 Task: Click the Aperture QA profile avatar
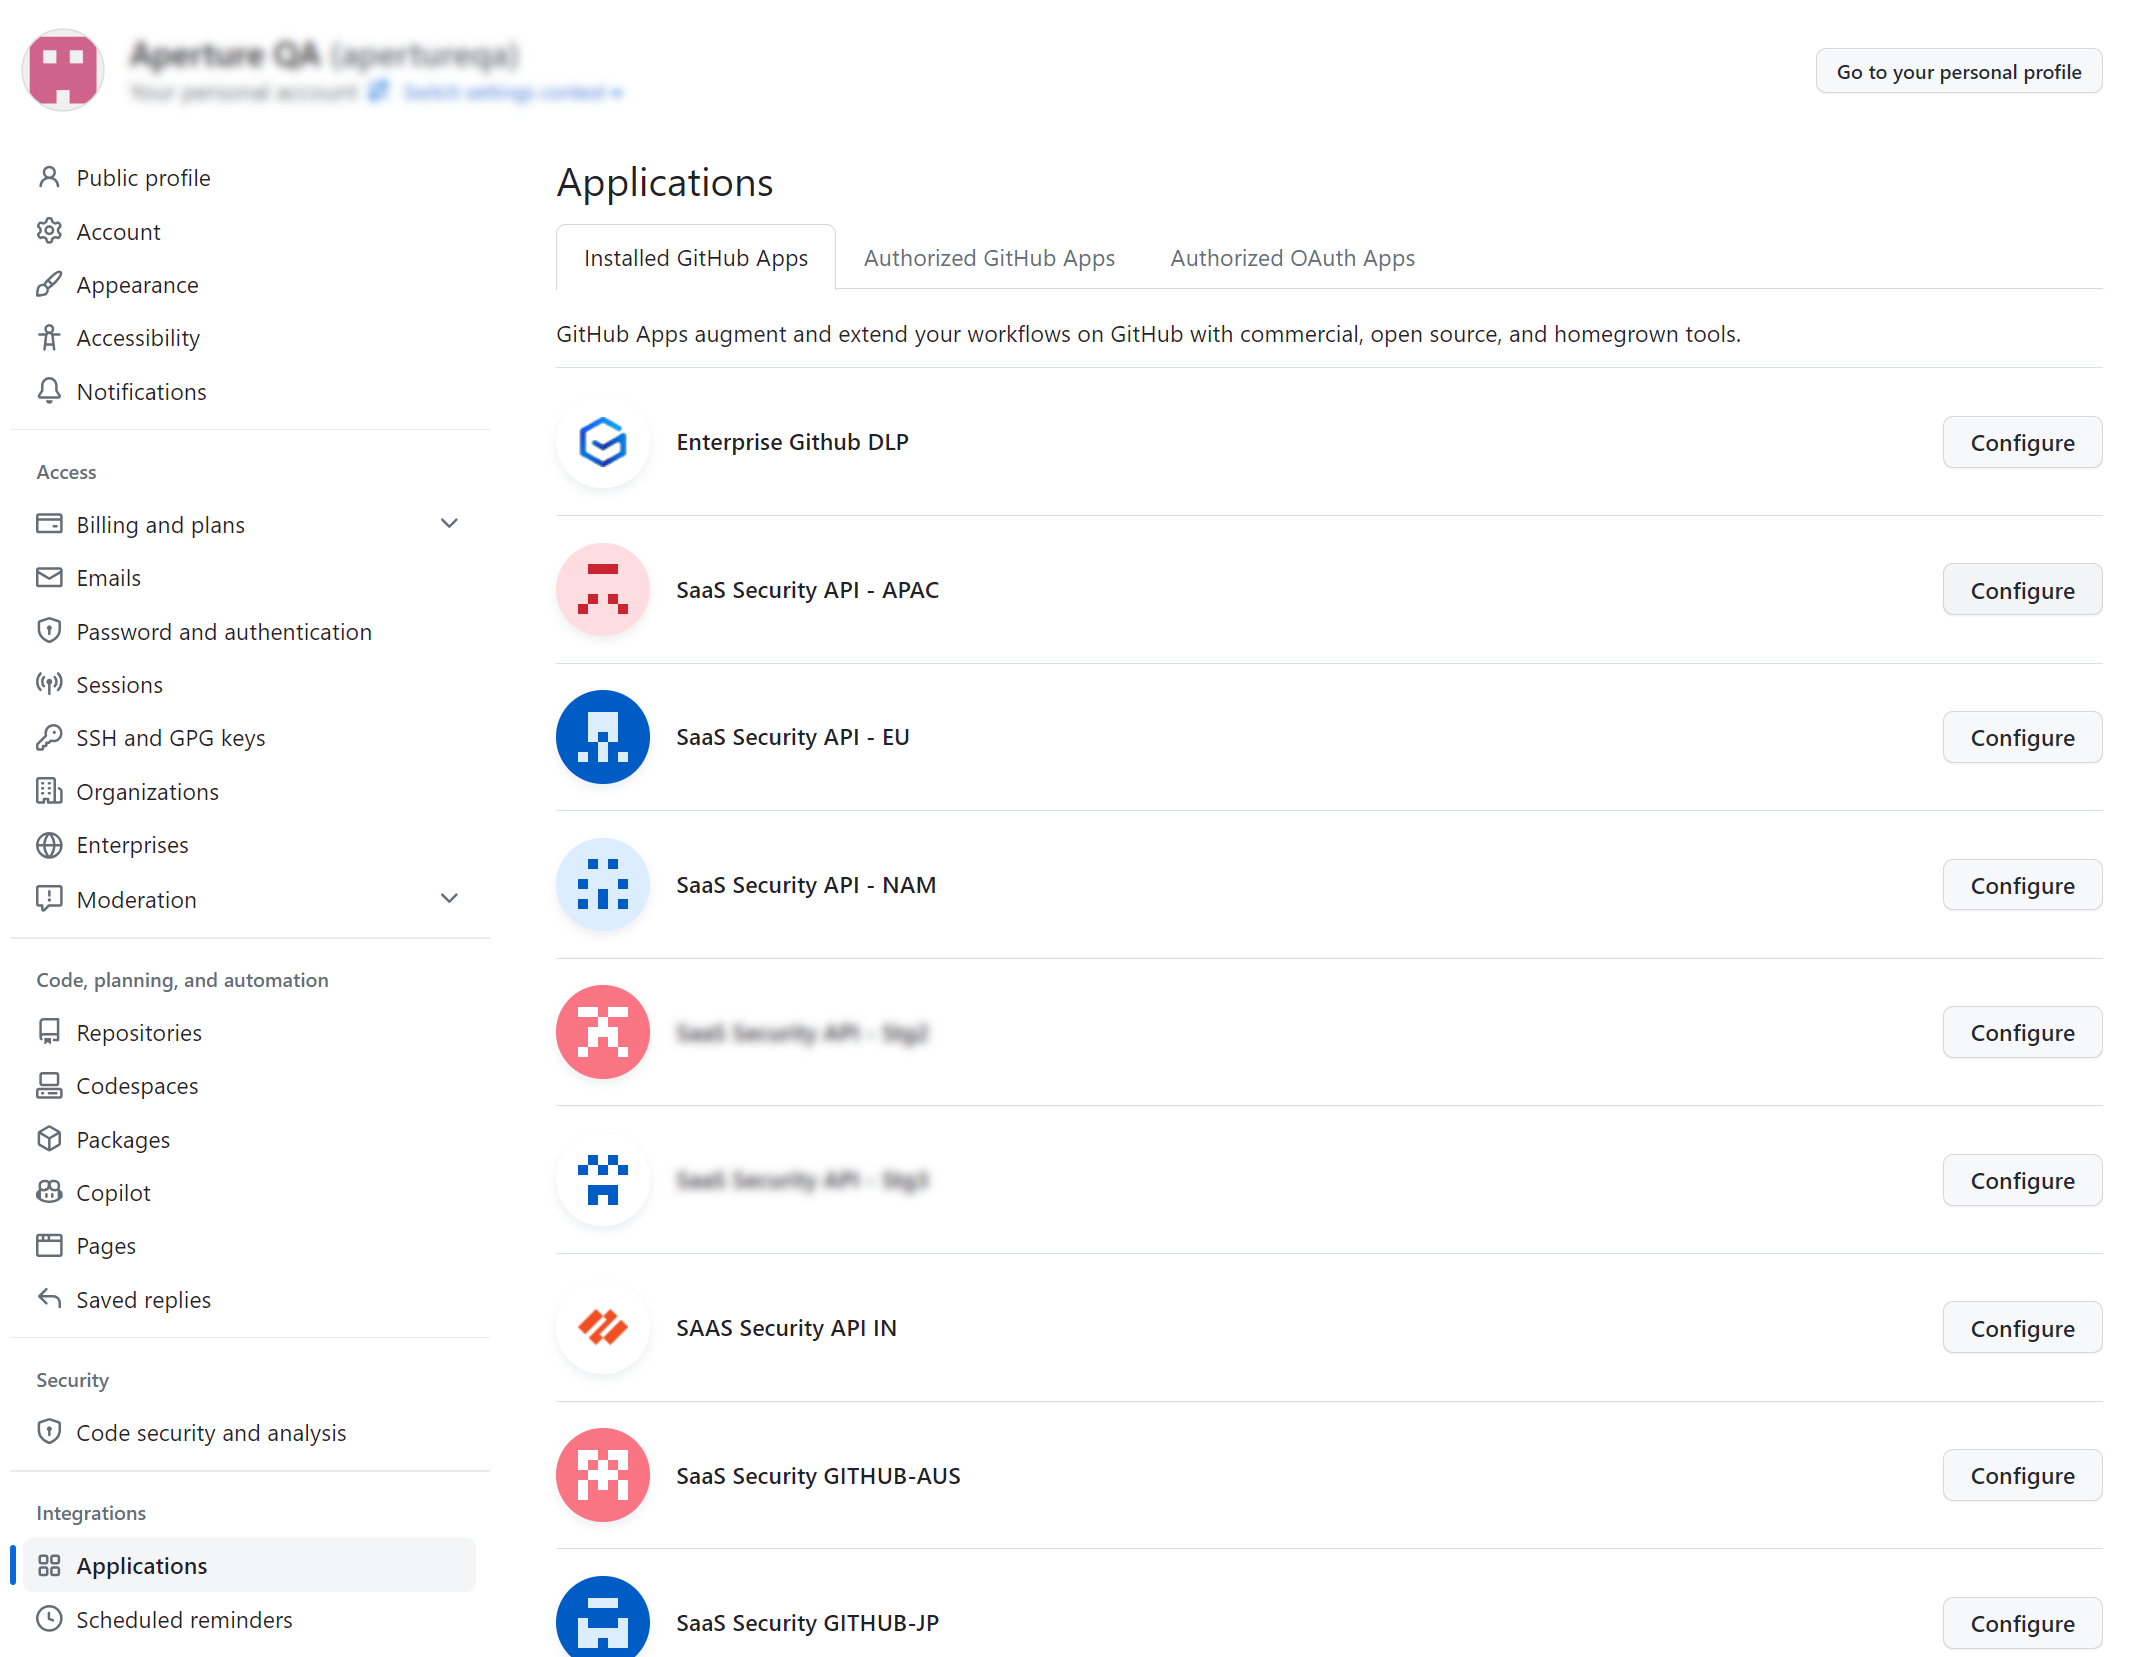[63, 70]
